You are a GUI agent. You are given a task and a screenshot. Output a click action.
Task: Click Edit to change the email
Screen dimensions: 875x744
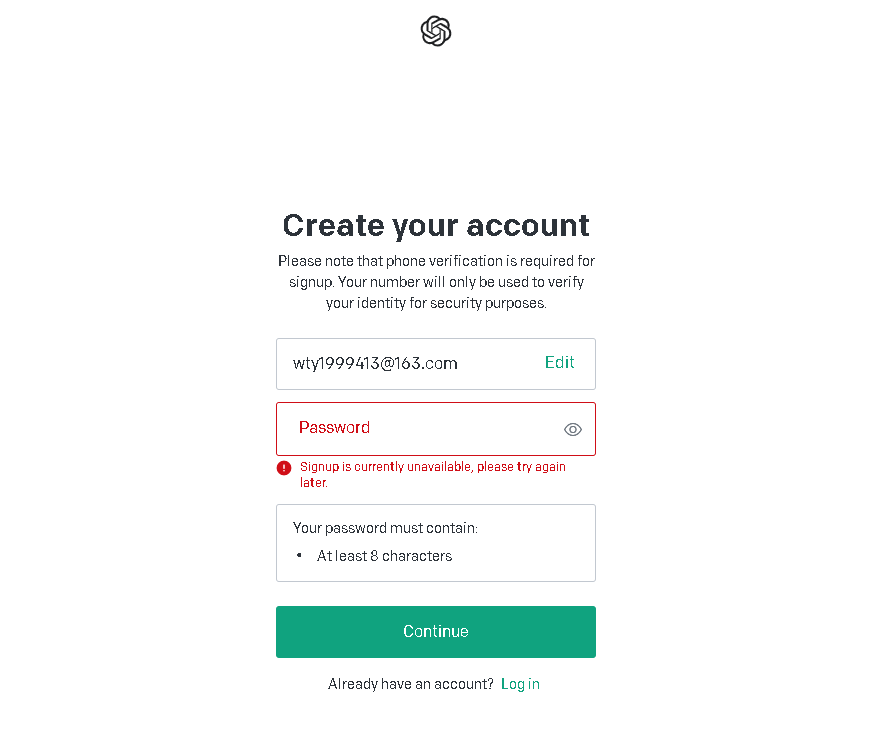(x=559, y=363)
